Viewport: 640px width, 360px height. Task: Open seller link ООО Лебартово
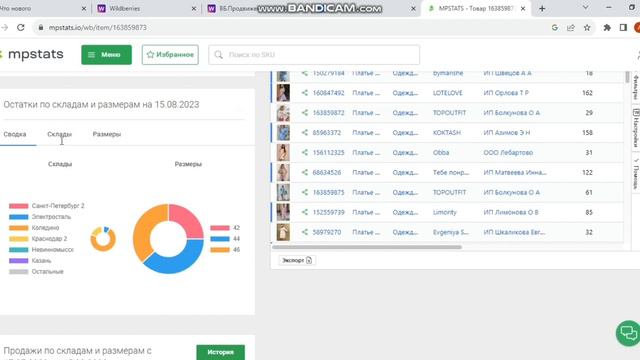pos(508,152)
